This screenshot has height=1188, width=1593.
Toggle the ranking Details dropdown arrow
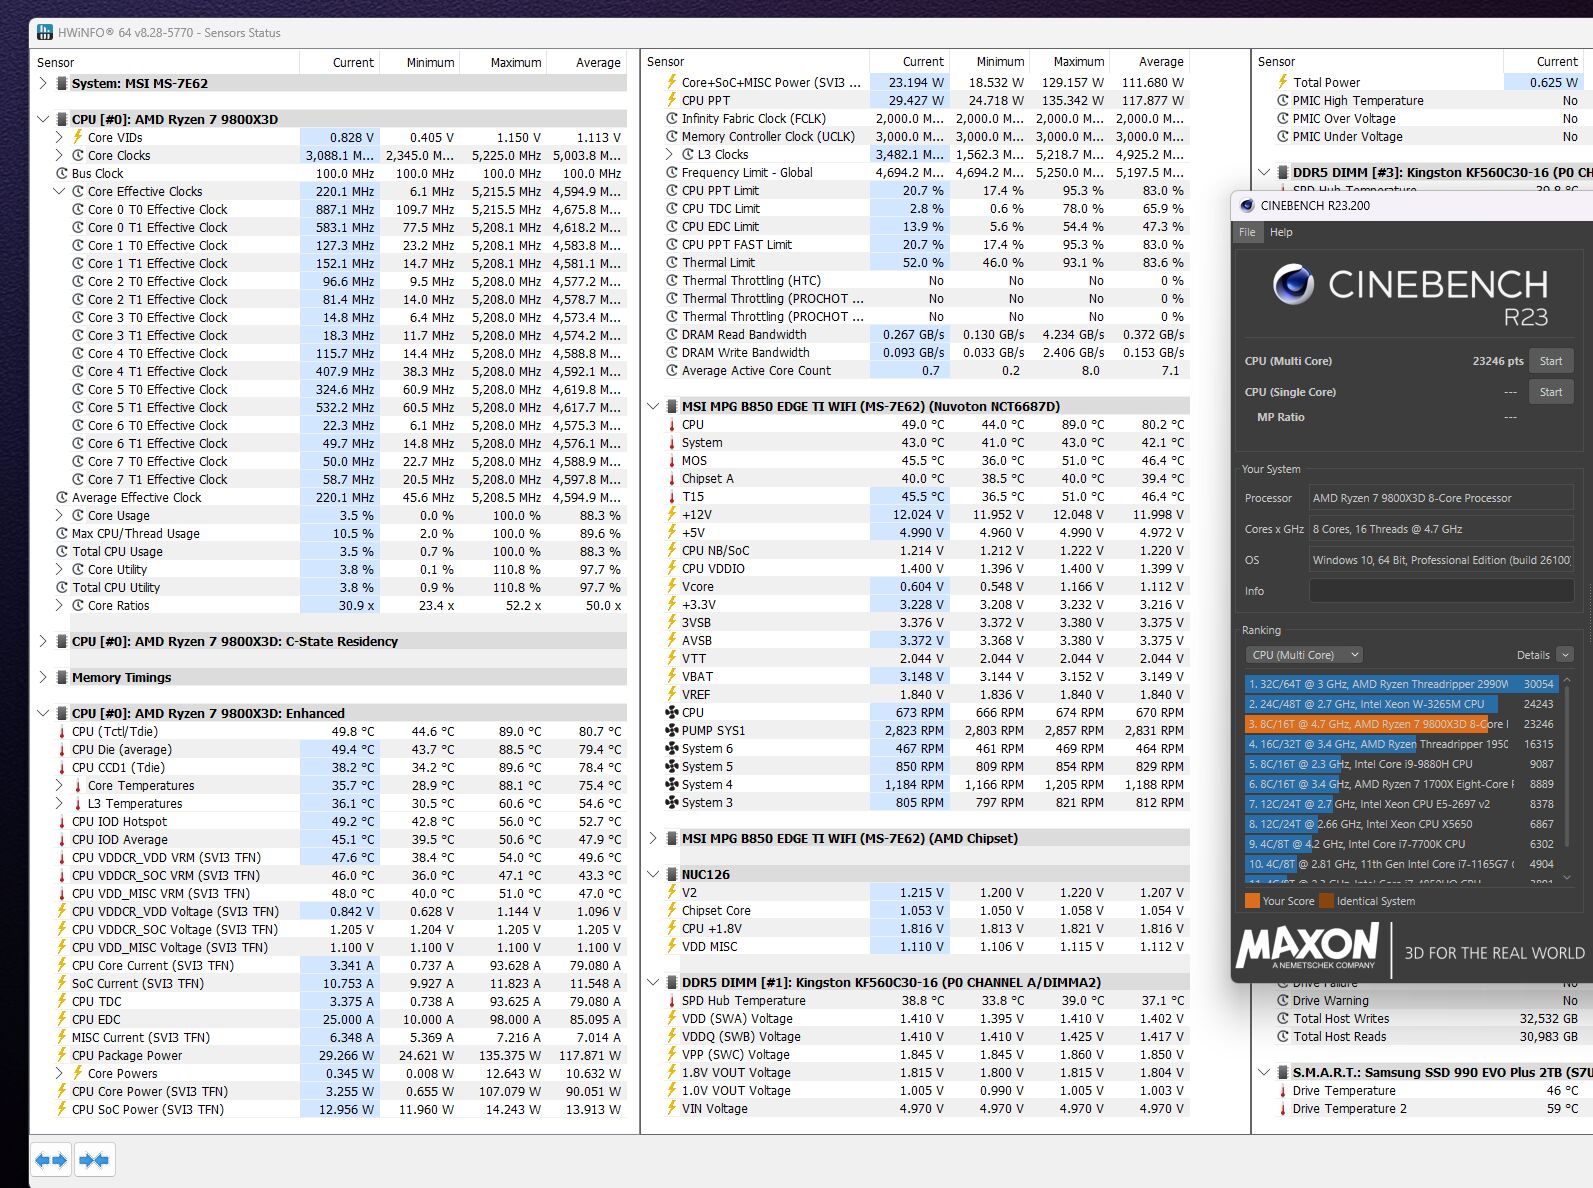1565,655
